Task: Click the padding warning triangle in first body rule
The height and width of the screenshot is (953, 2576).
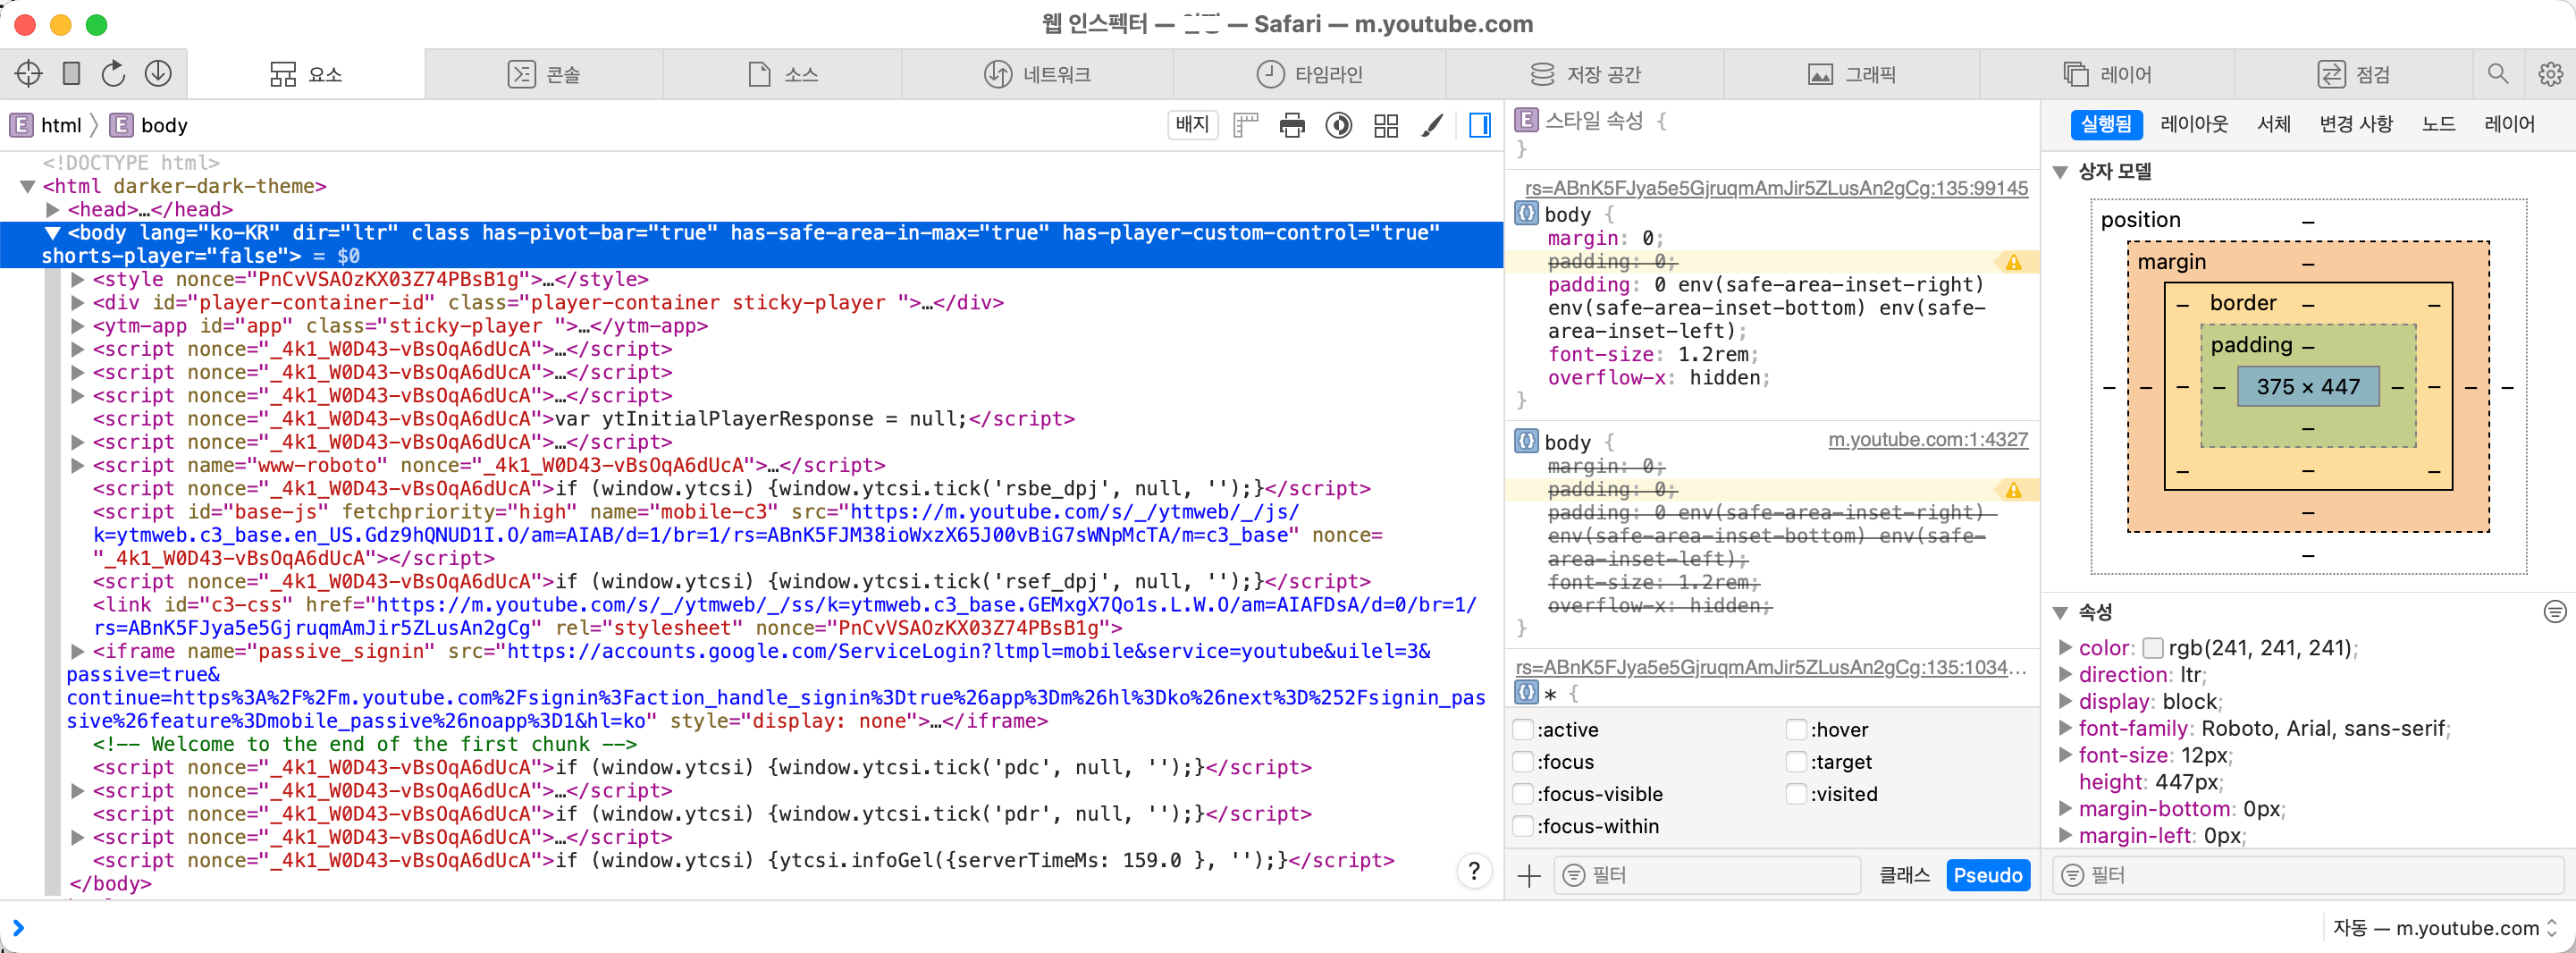Action: point(2014,262)
